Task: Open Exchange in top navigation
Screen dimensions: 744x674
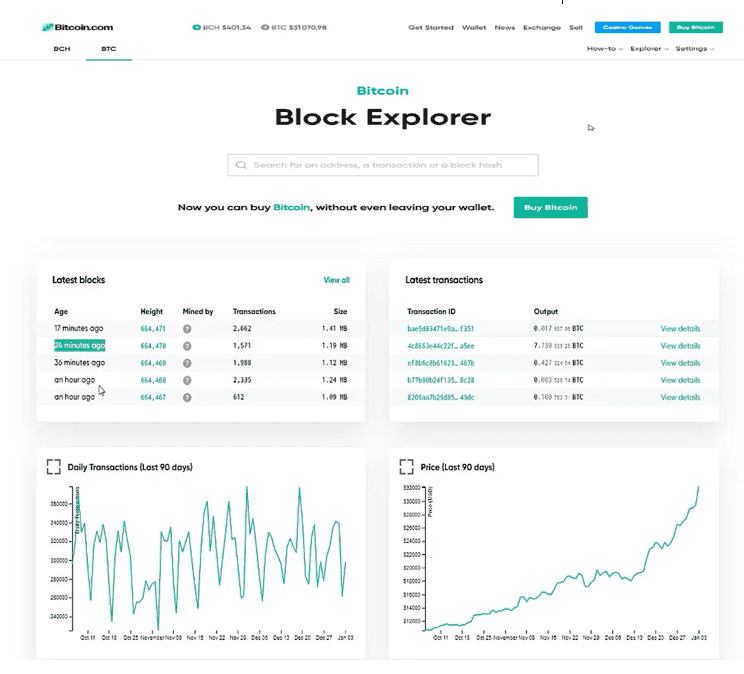Action: point(542,28)
